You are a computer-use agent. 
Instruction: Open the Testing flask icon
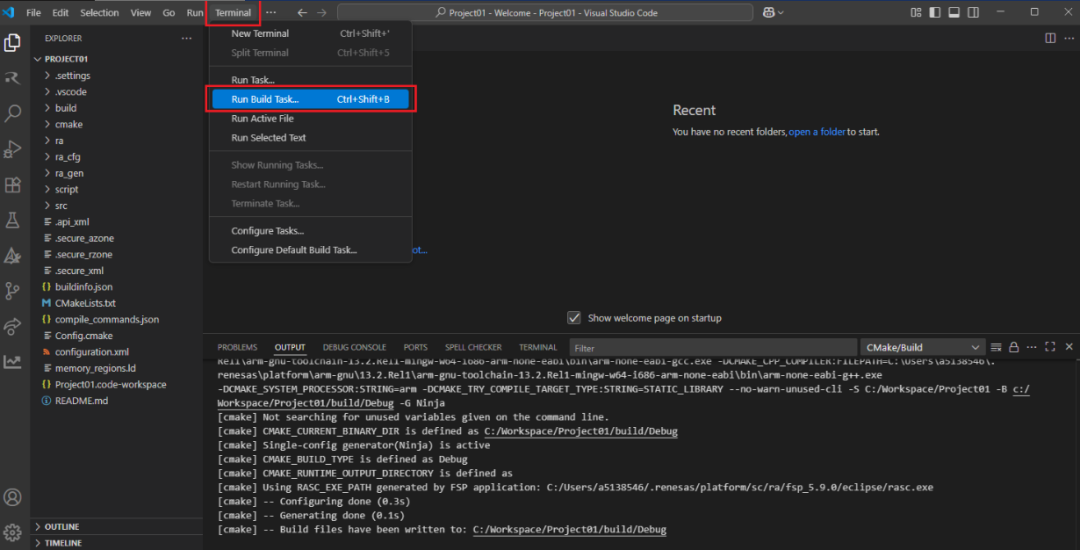[13, 220]
